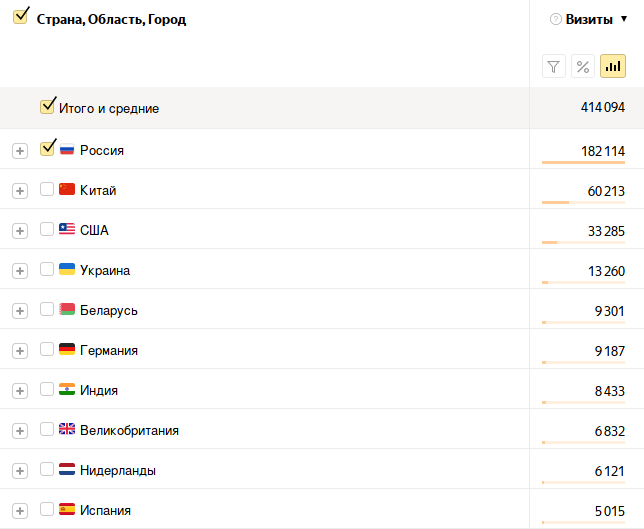Click the China flag icon
This screenshot has width=644, height=529.
(x=67, y=189)
